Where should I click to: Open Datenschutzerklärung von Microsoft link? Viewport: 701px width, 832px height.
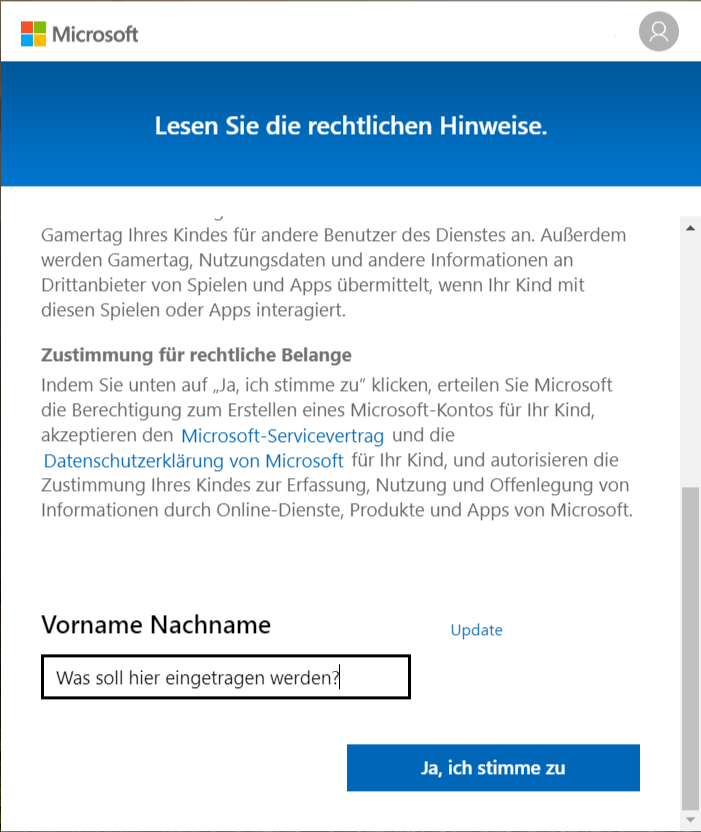194,461
